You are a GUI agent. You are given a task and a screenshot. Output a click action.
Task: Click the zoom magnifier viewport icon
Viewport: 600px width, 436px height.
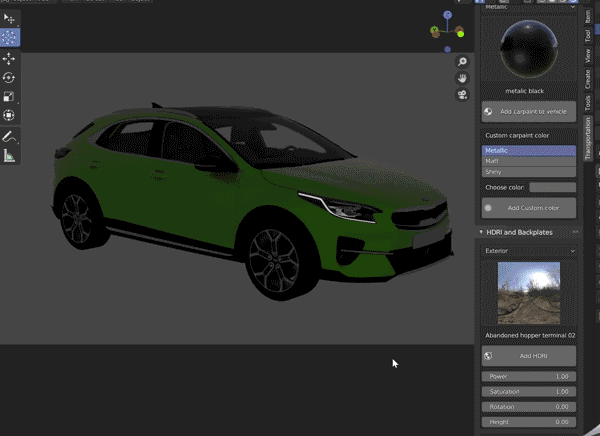tap(462, 62)
